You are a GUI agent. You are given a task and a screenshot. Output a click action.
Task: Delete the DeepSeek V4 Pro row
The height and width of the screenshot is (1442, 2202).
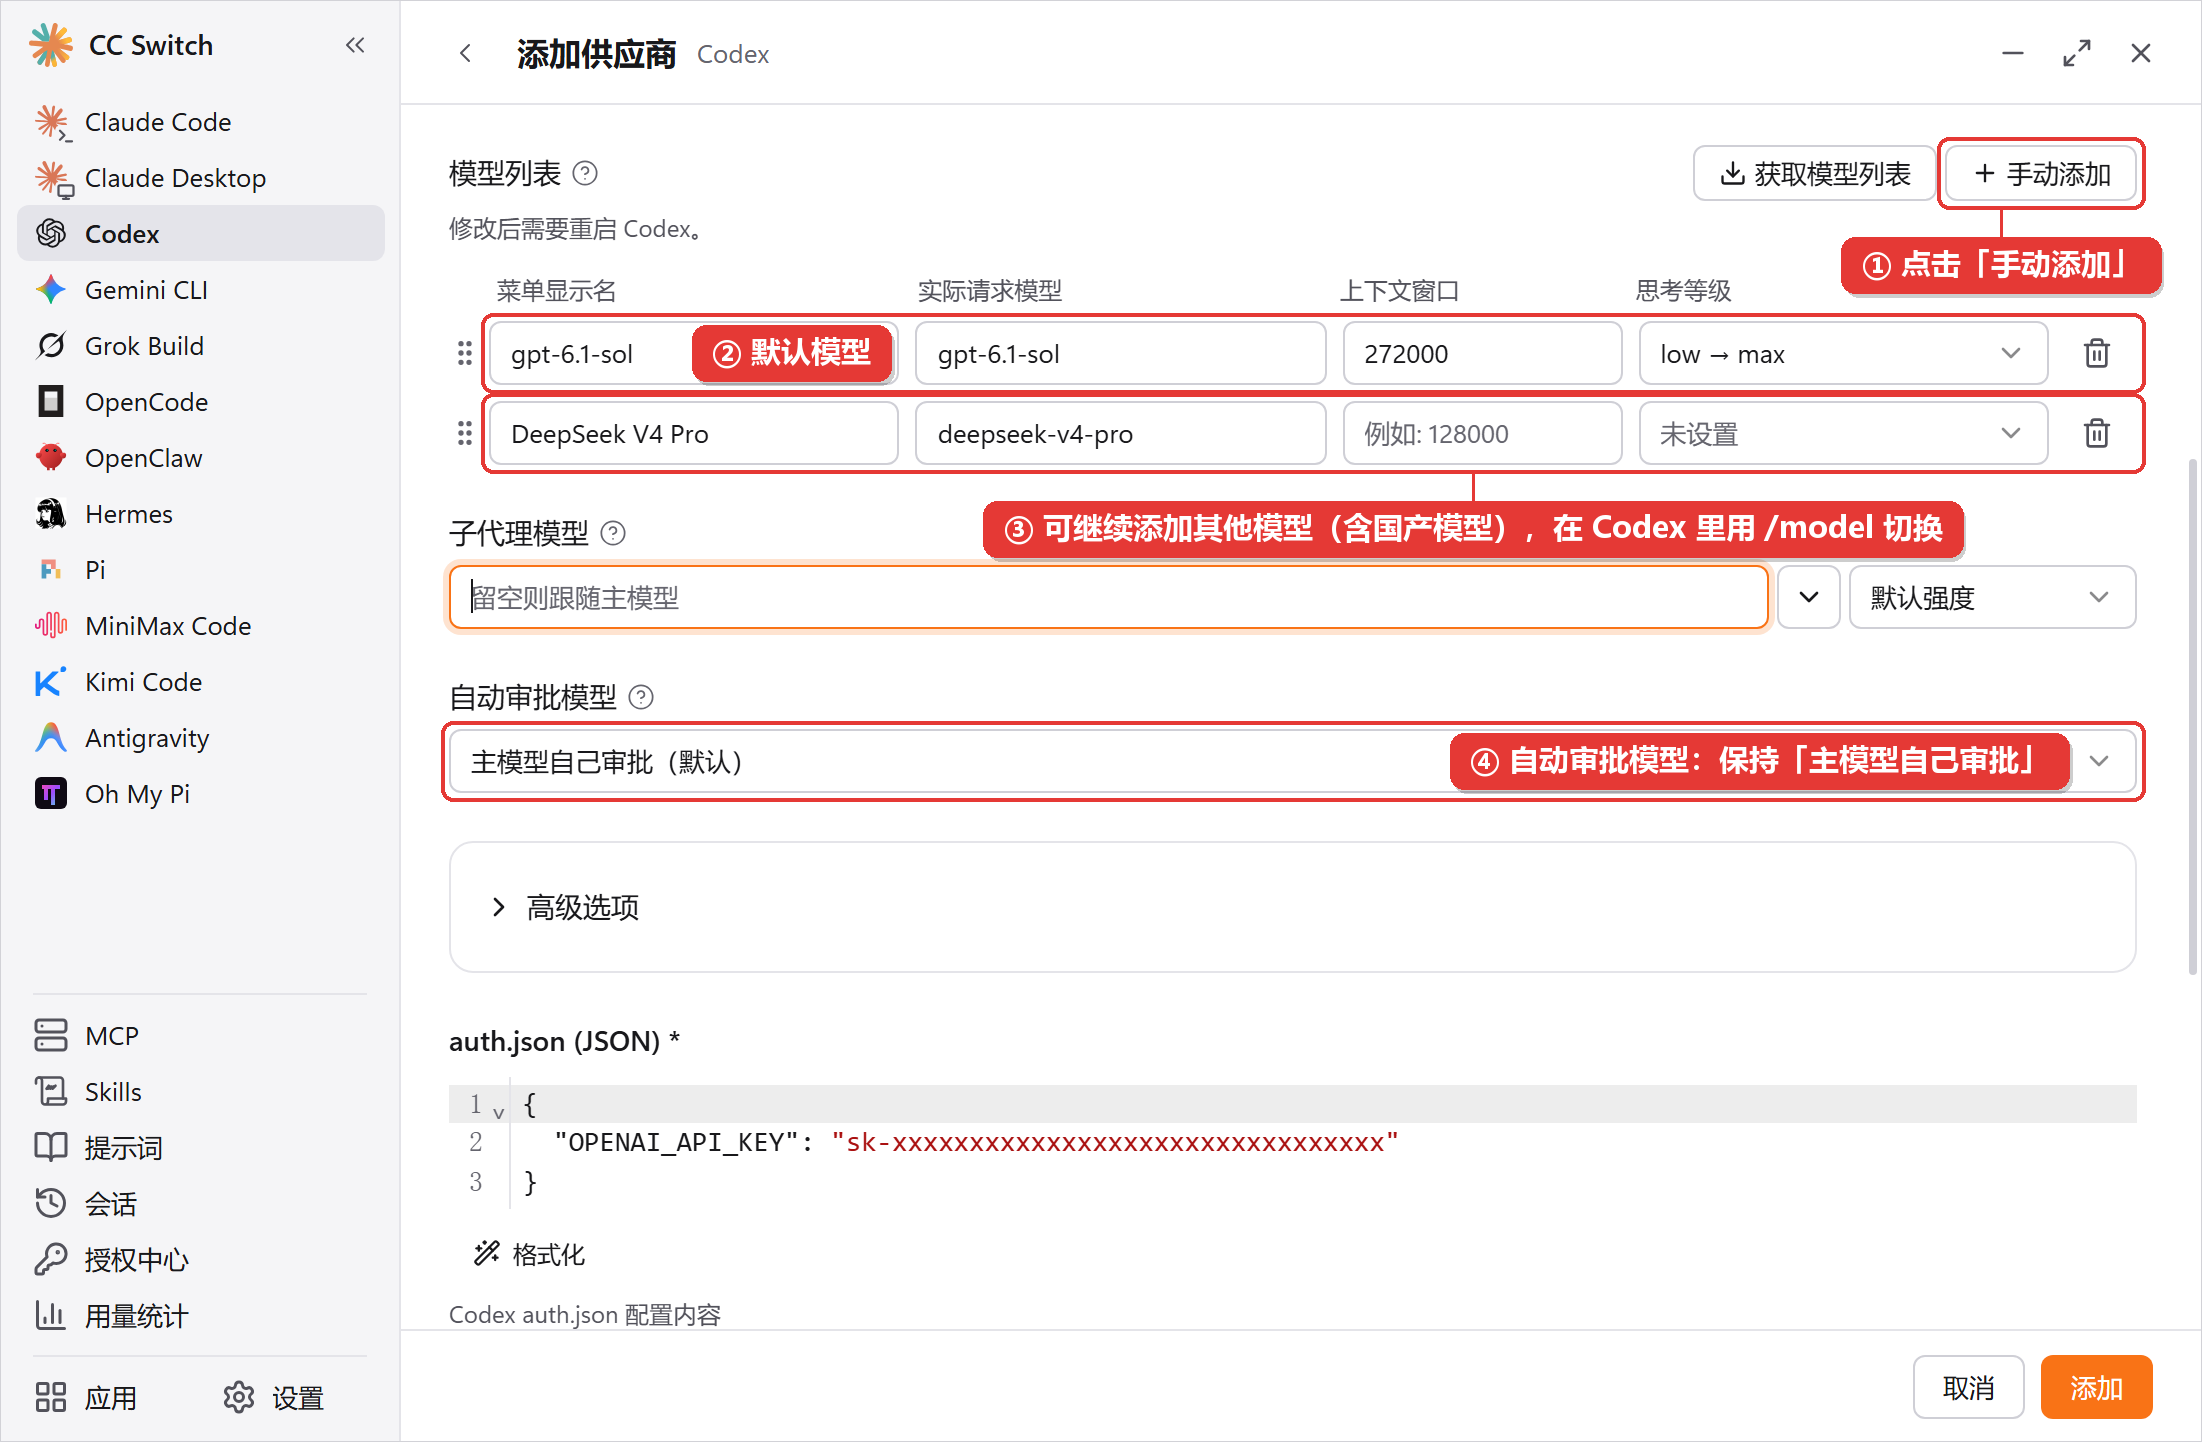point(2097,434)
